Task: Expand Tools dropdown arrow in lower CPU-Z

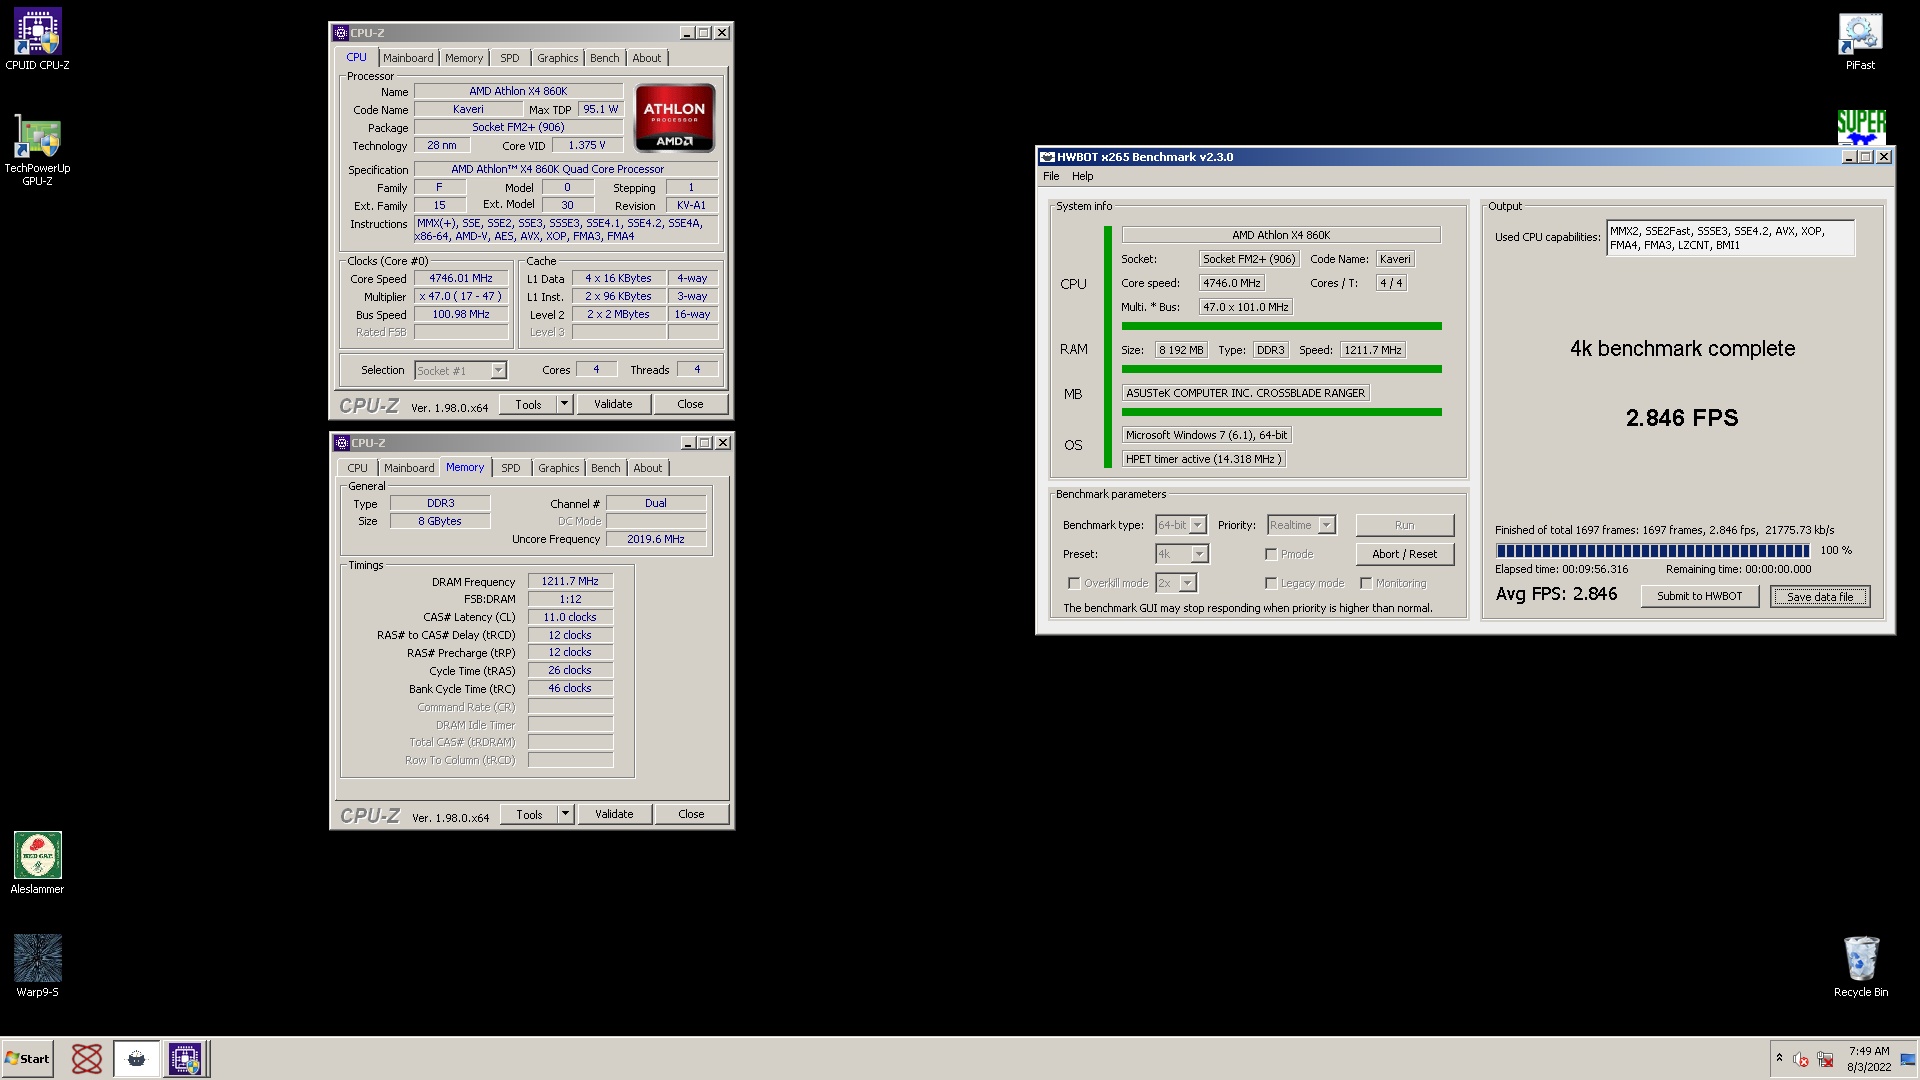Action: [565, 814]
